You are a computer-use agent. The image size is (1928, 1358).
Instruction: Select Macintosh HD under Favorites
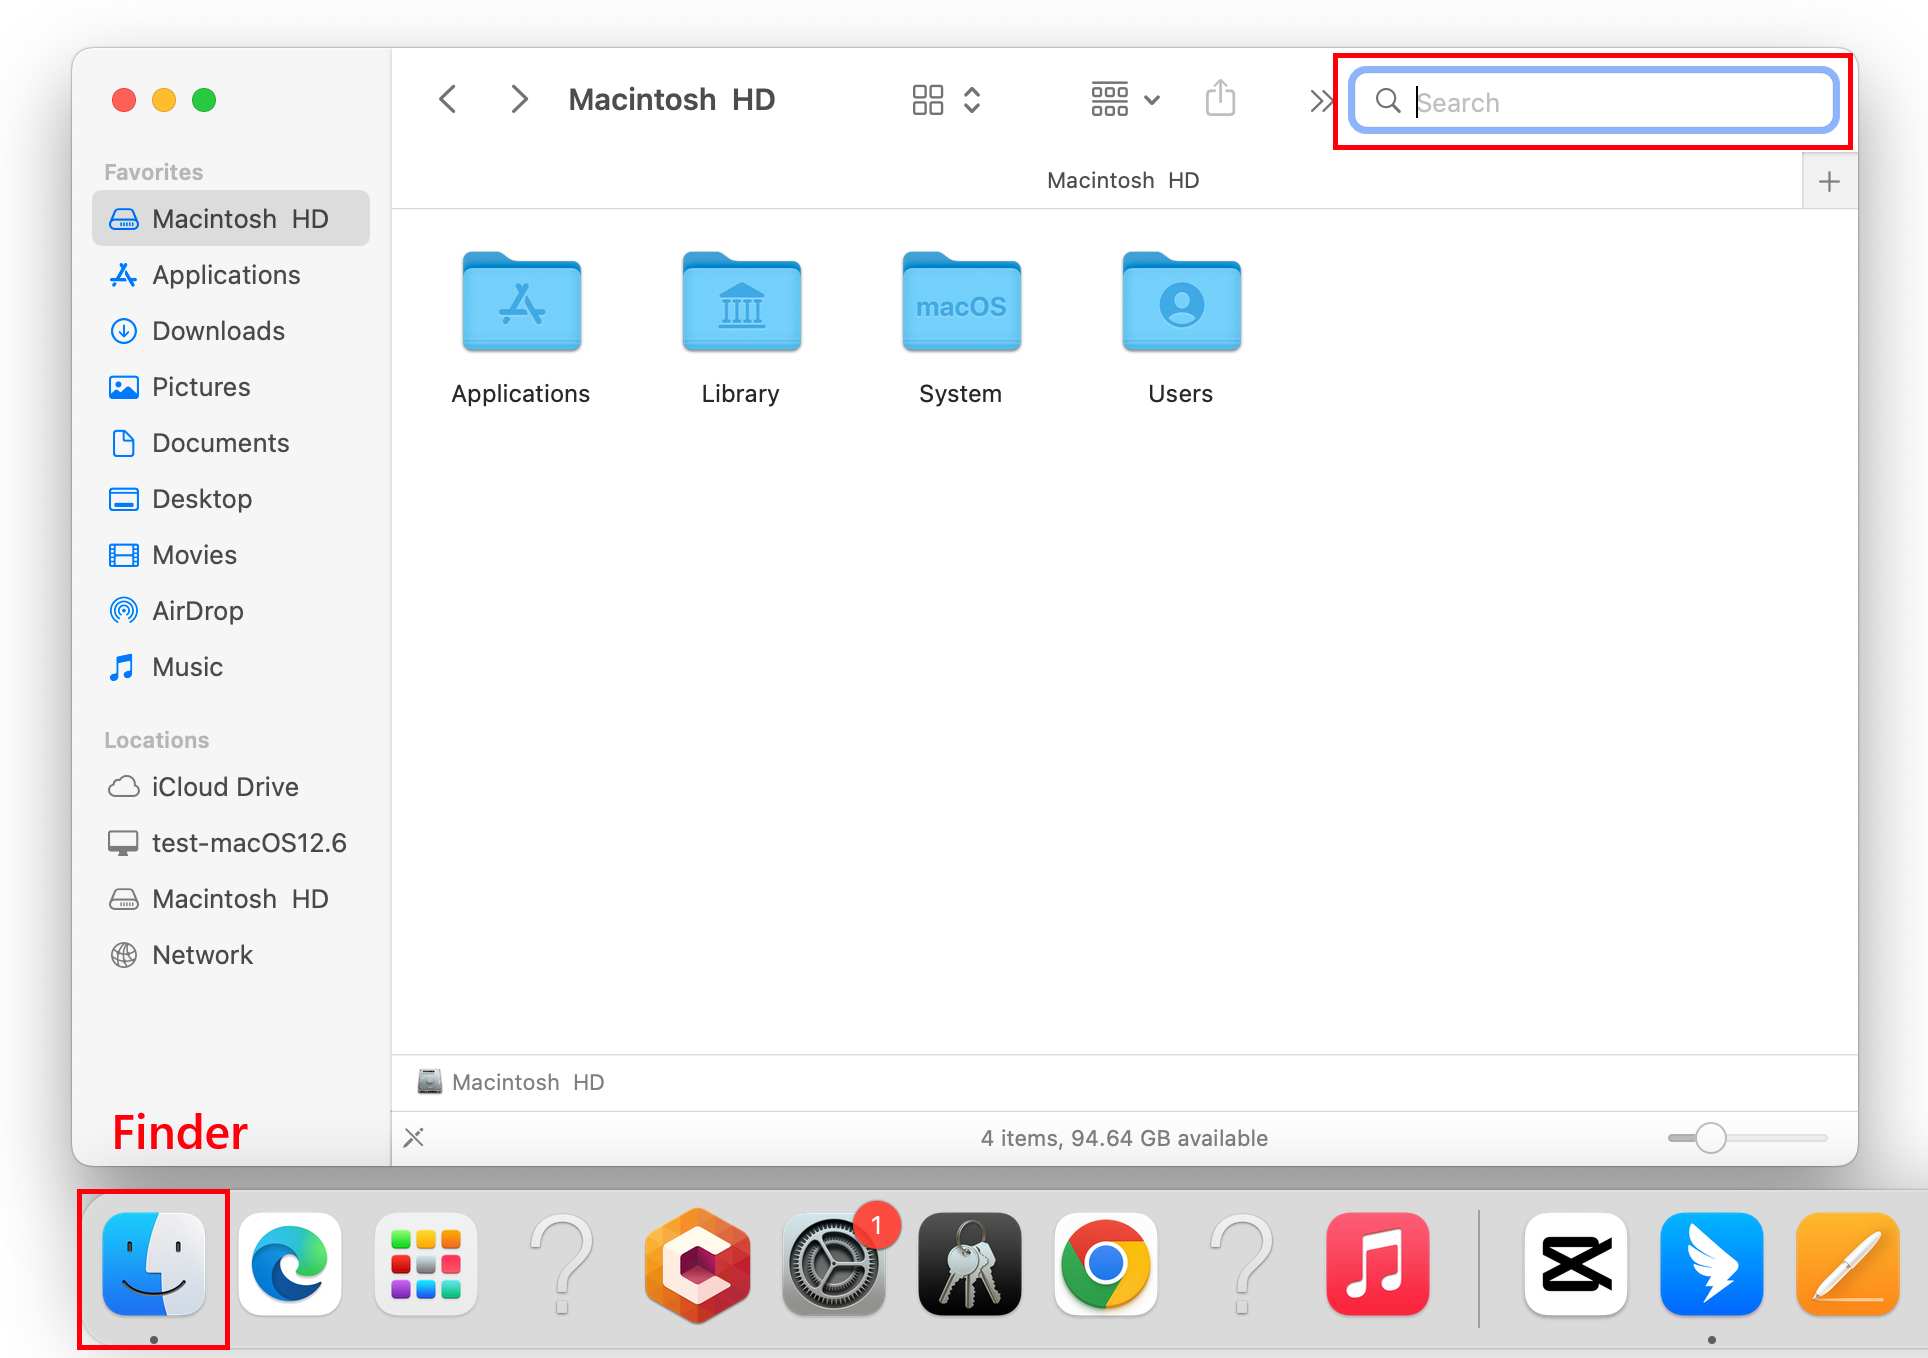[x=240, y=218]
